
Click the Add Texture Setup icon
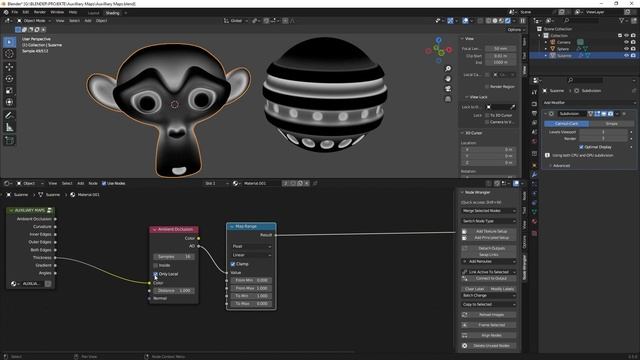click(464, 231)
